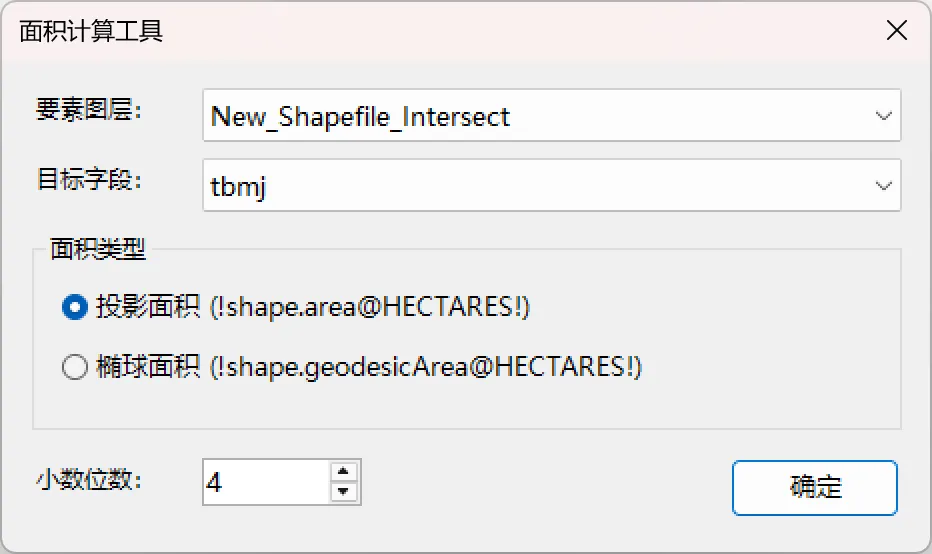
Task: Click the 面积计算工具 title bar
Action: (x=440, y=31)
